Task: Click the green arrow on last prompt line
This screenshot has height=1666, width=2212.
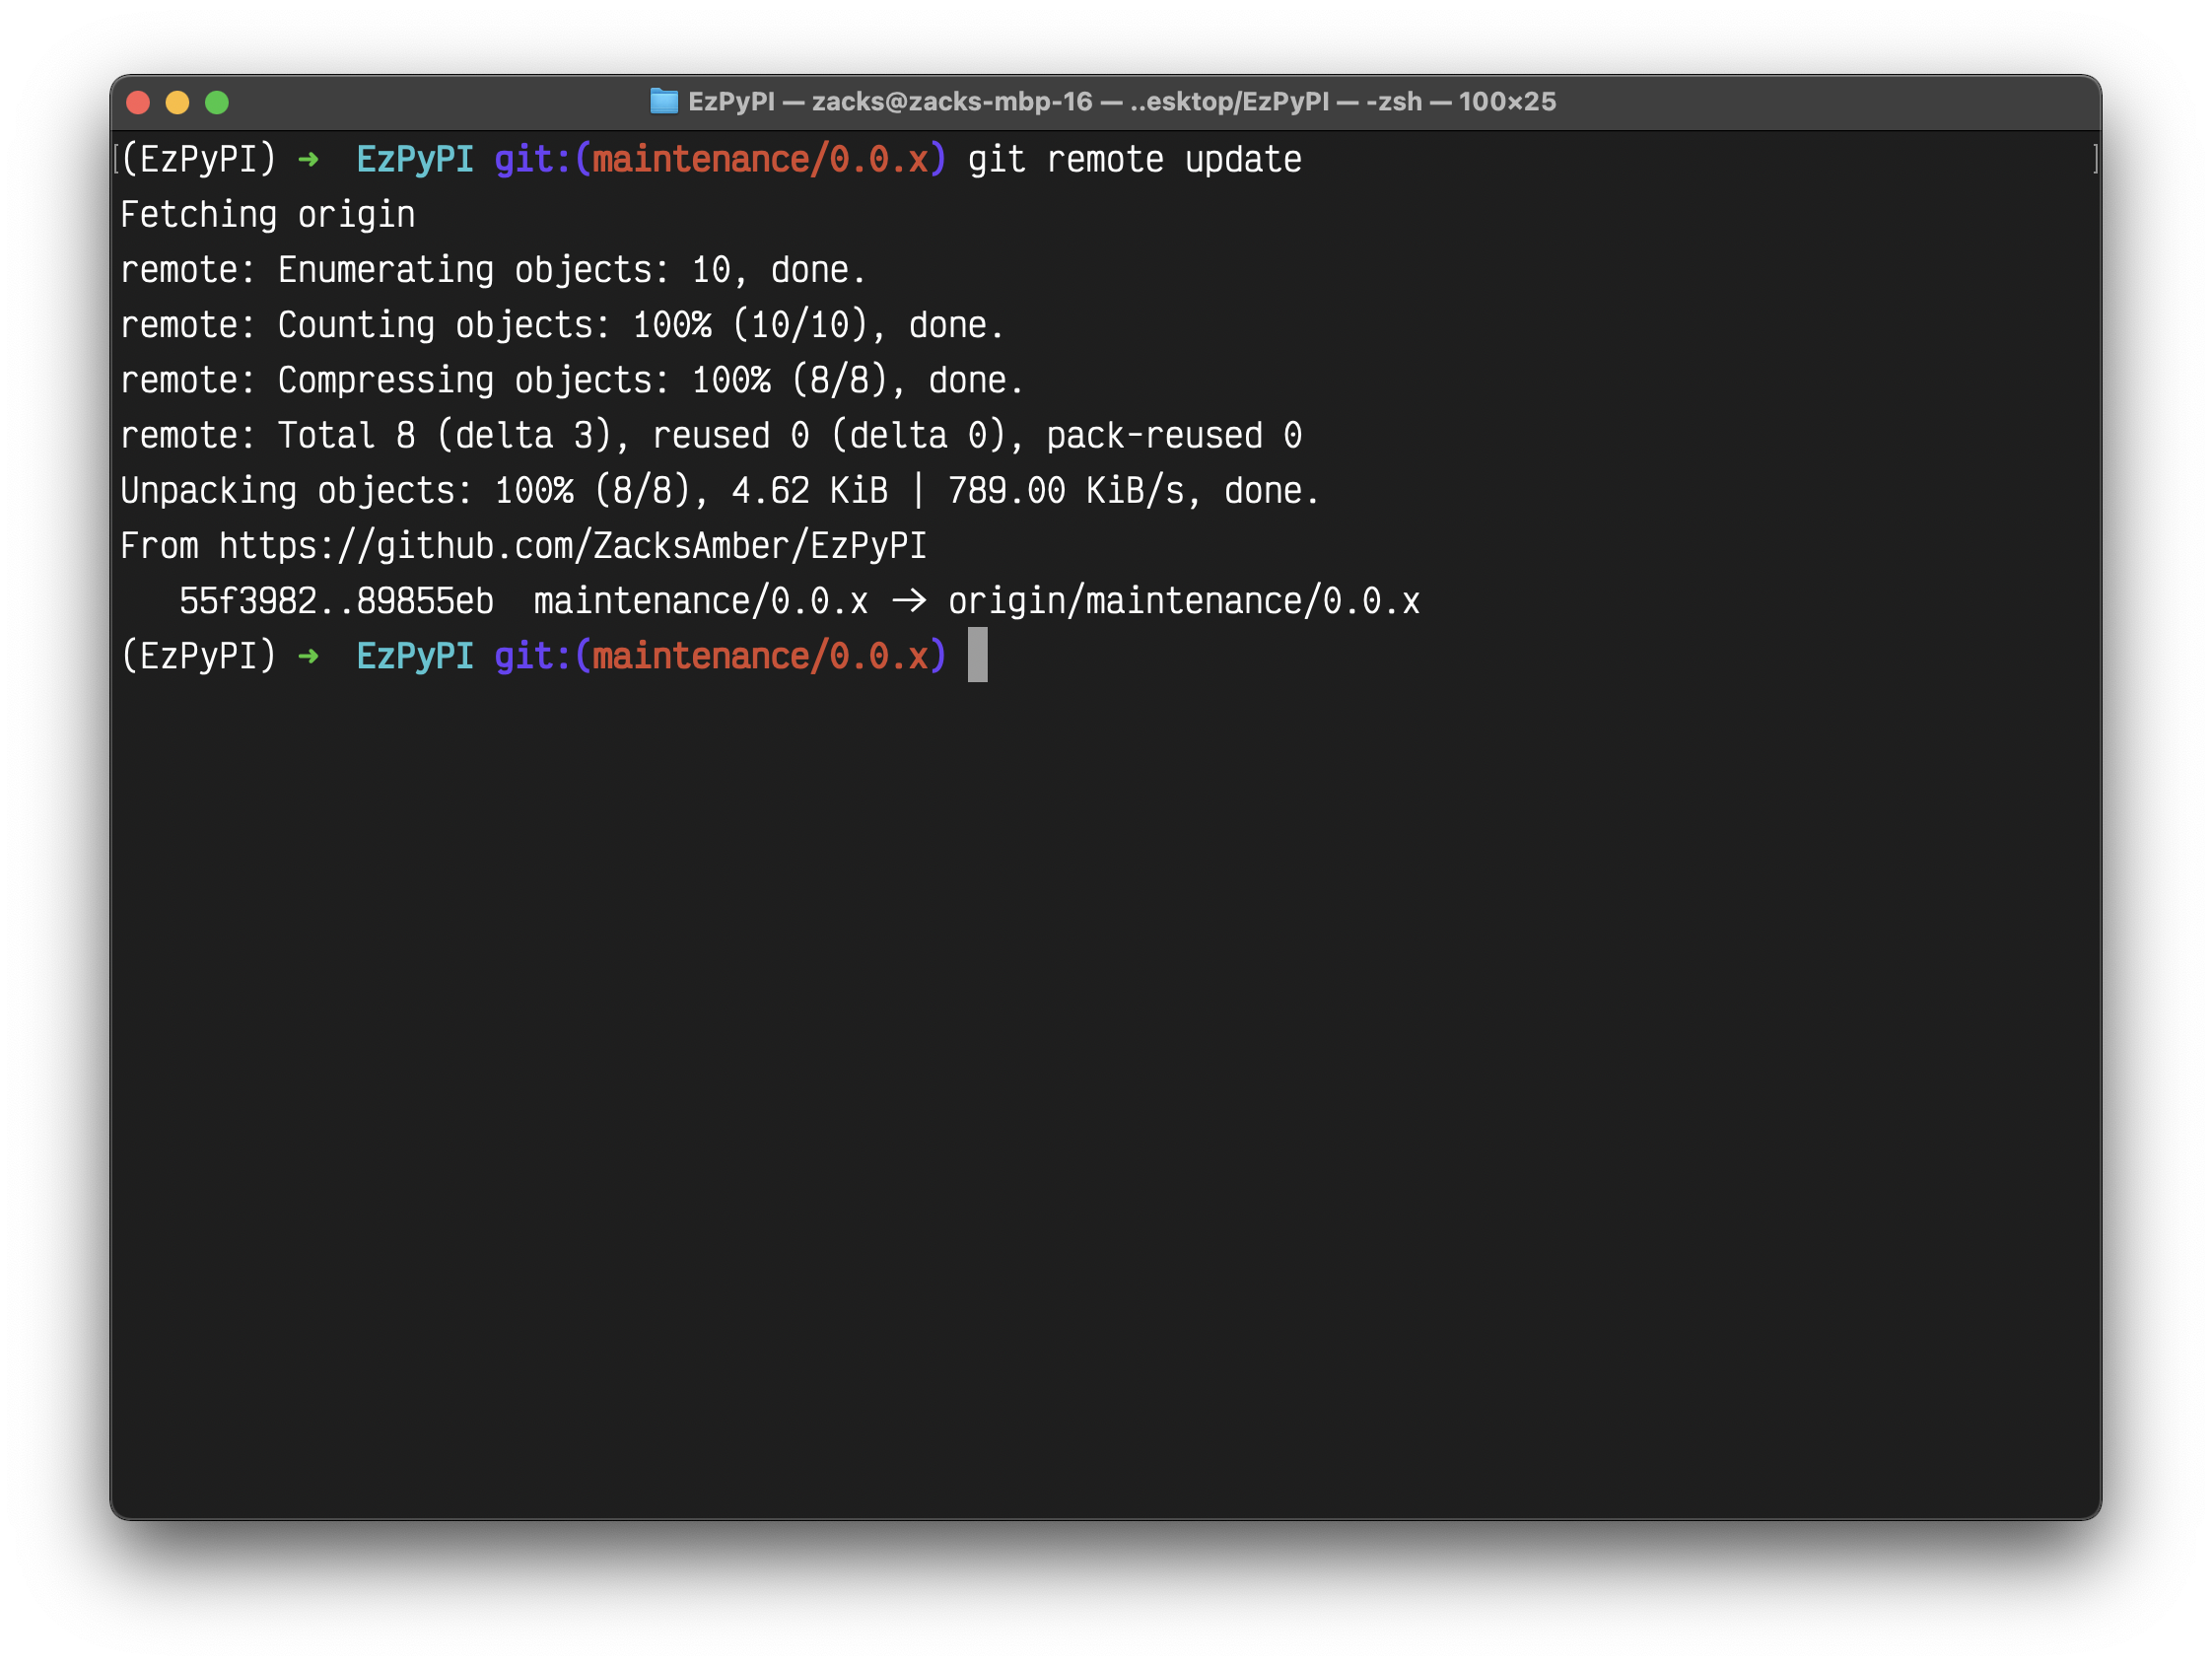Action: tap(308, 656)
